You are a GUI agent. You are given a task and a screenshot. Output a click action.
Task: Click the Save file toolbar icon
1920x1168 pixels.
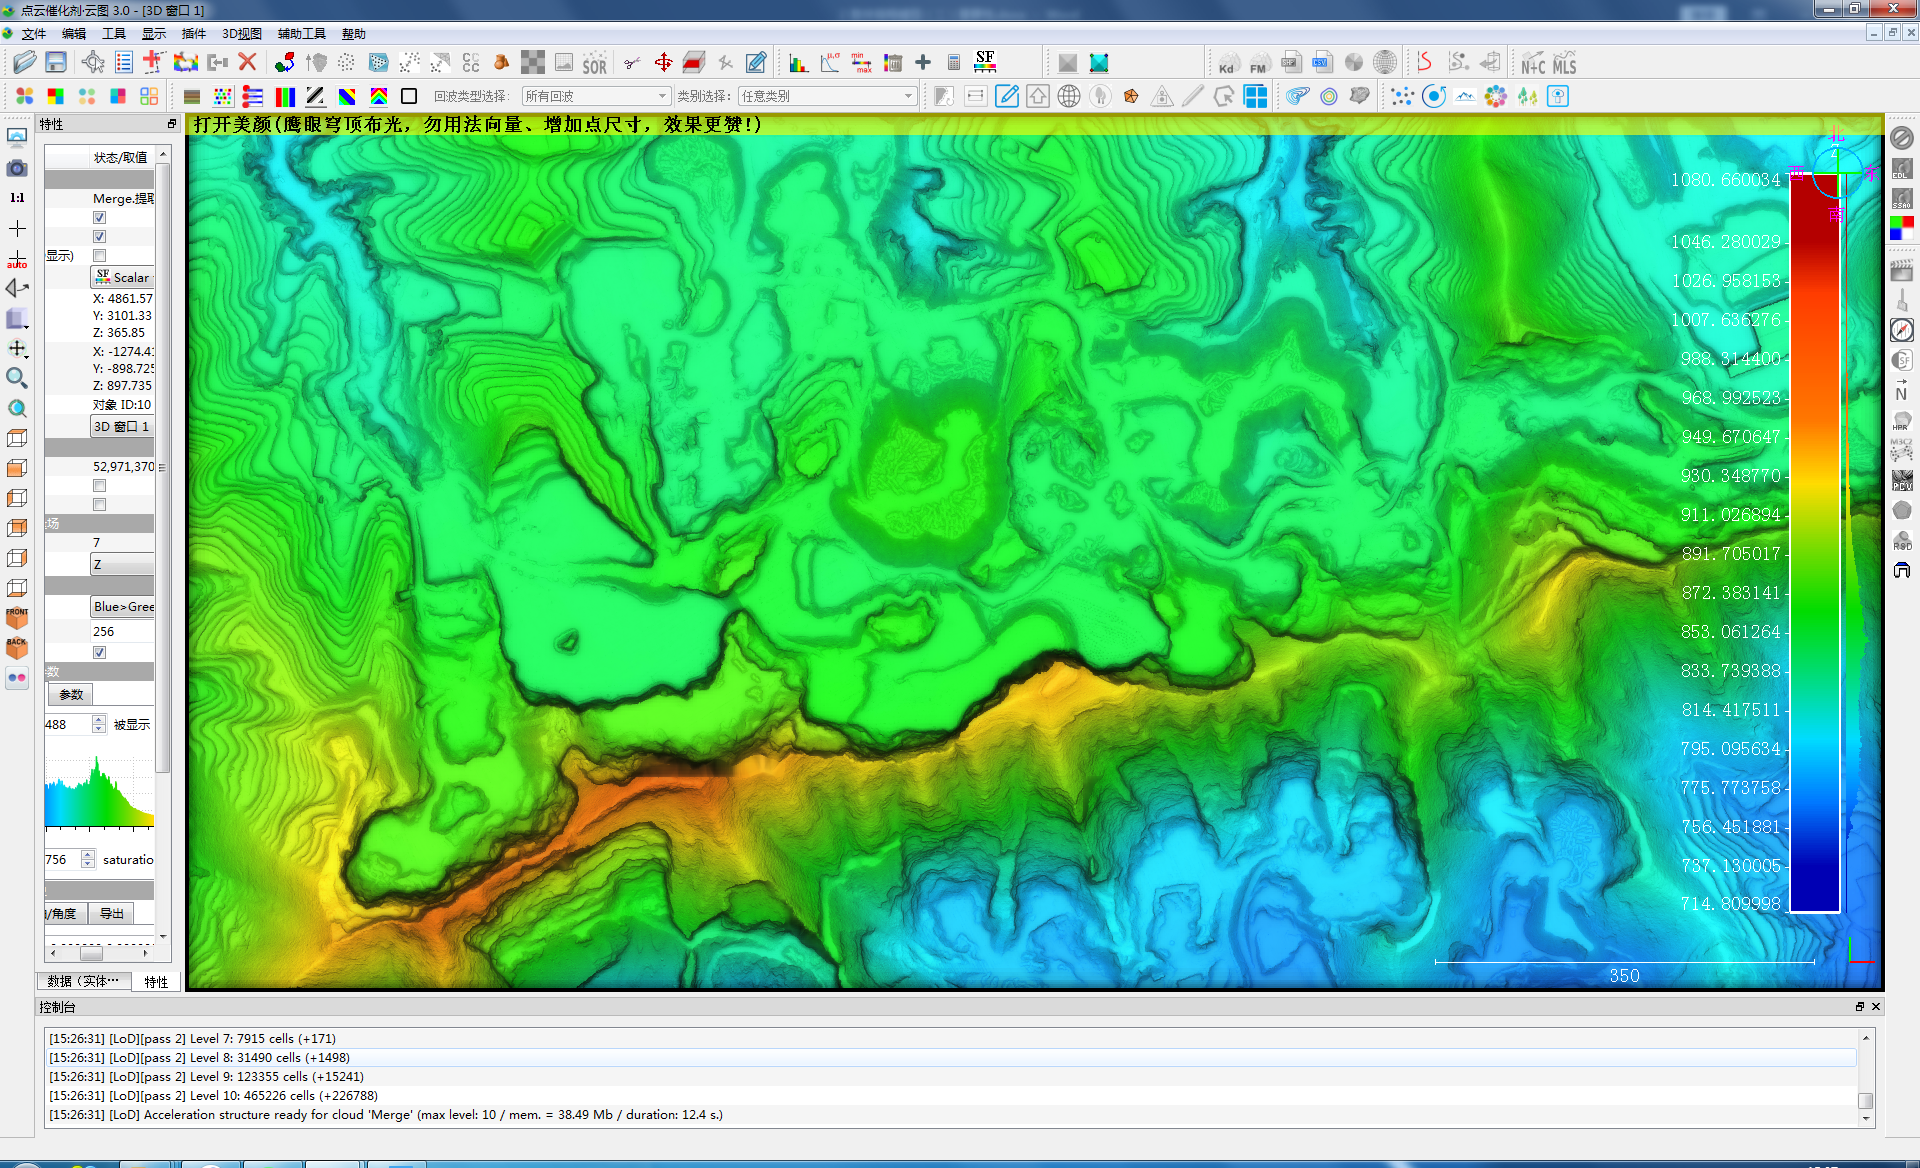click(x=56, y=63)
